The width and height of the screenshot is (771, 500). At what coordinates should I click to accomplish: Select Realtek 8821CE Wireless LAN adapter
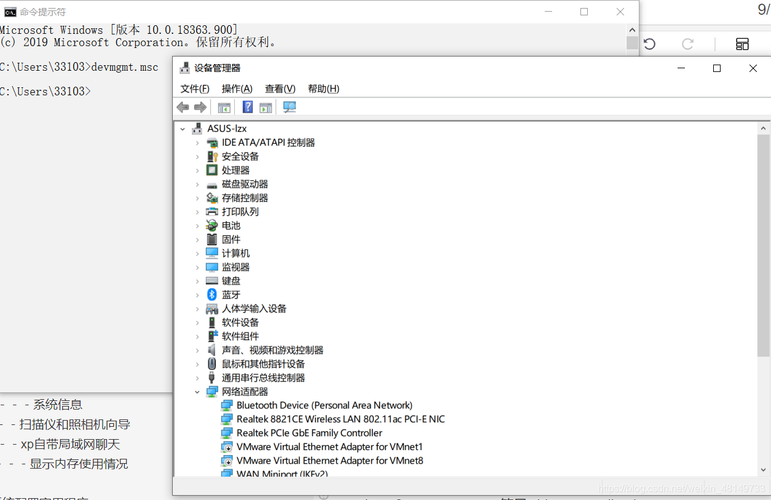click(x=340, y=419)
